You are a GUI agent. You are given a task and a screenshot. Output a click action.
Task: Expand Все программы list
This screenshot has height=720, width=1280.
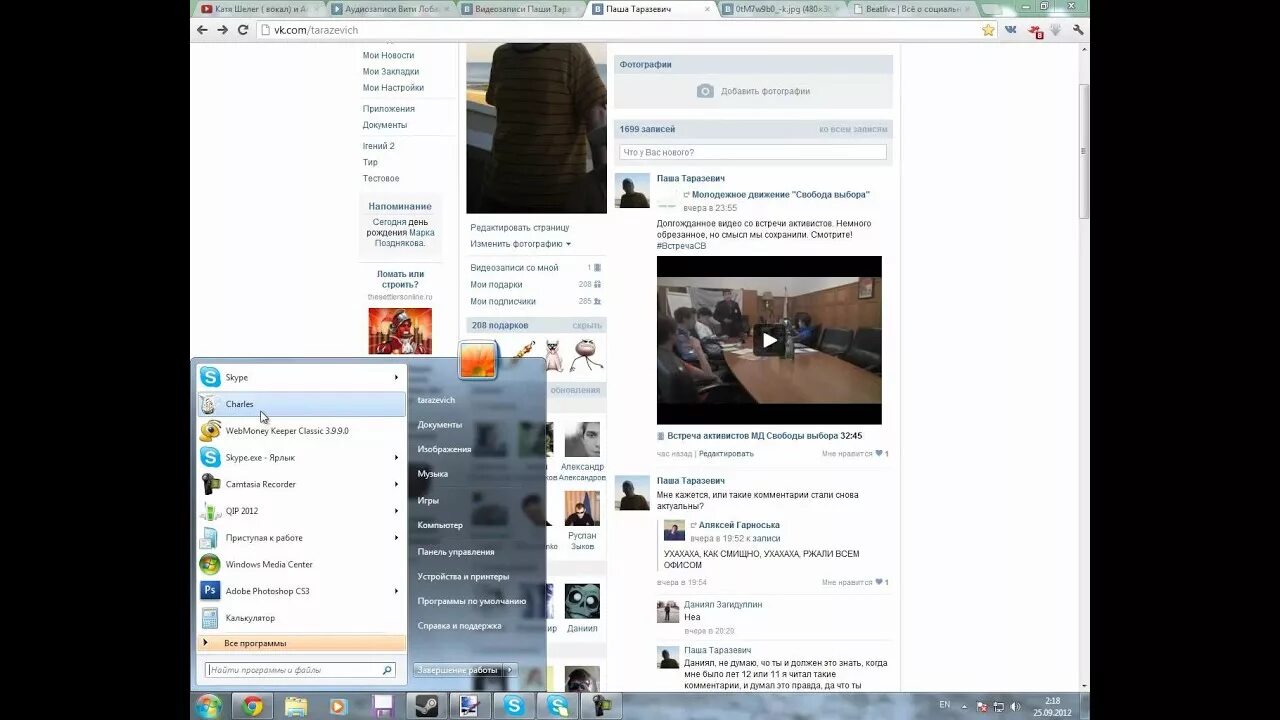301,643
